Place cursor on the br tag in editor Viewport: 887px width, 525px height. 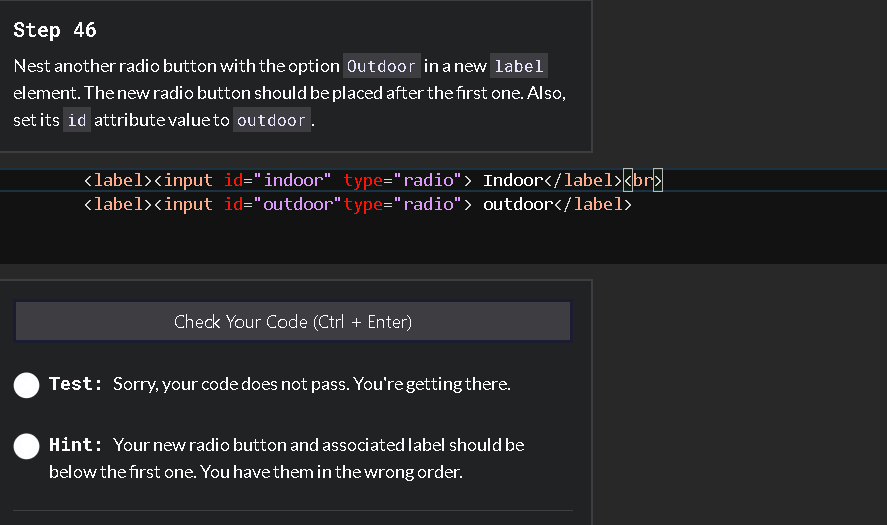click(644, 181)
